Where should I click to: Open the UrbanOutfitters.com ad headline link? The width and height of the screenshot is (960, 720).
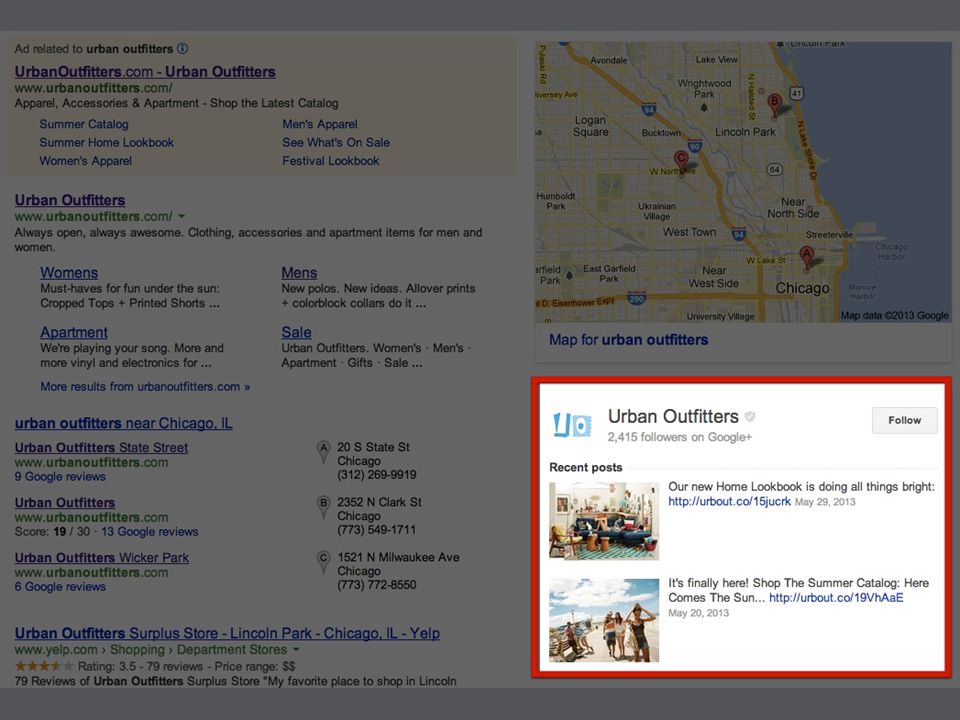145,72
